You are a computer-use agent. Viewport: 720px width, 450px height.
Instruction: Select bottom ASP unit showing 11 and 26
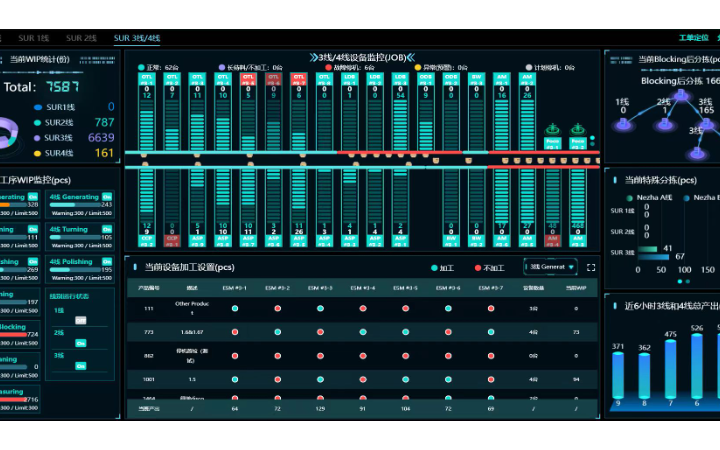point(298,208)
